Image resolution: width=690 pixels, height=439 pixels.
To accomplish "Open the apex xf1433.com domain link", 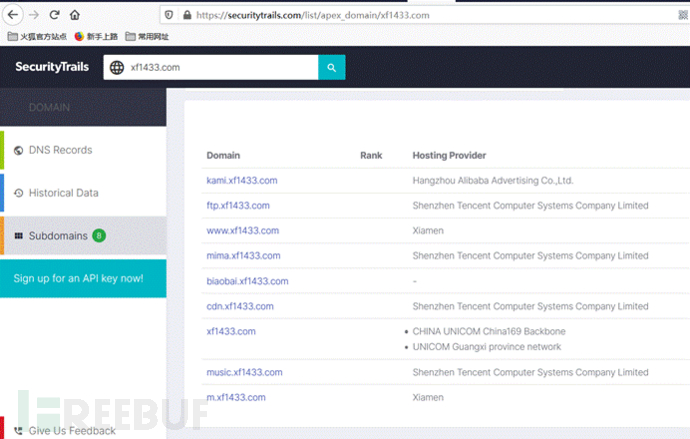I will coord(231,331).
